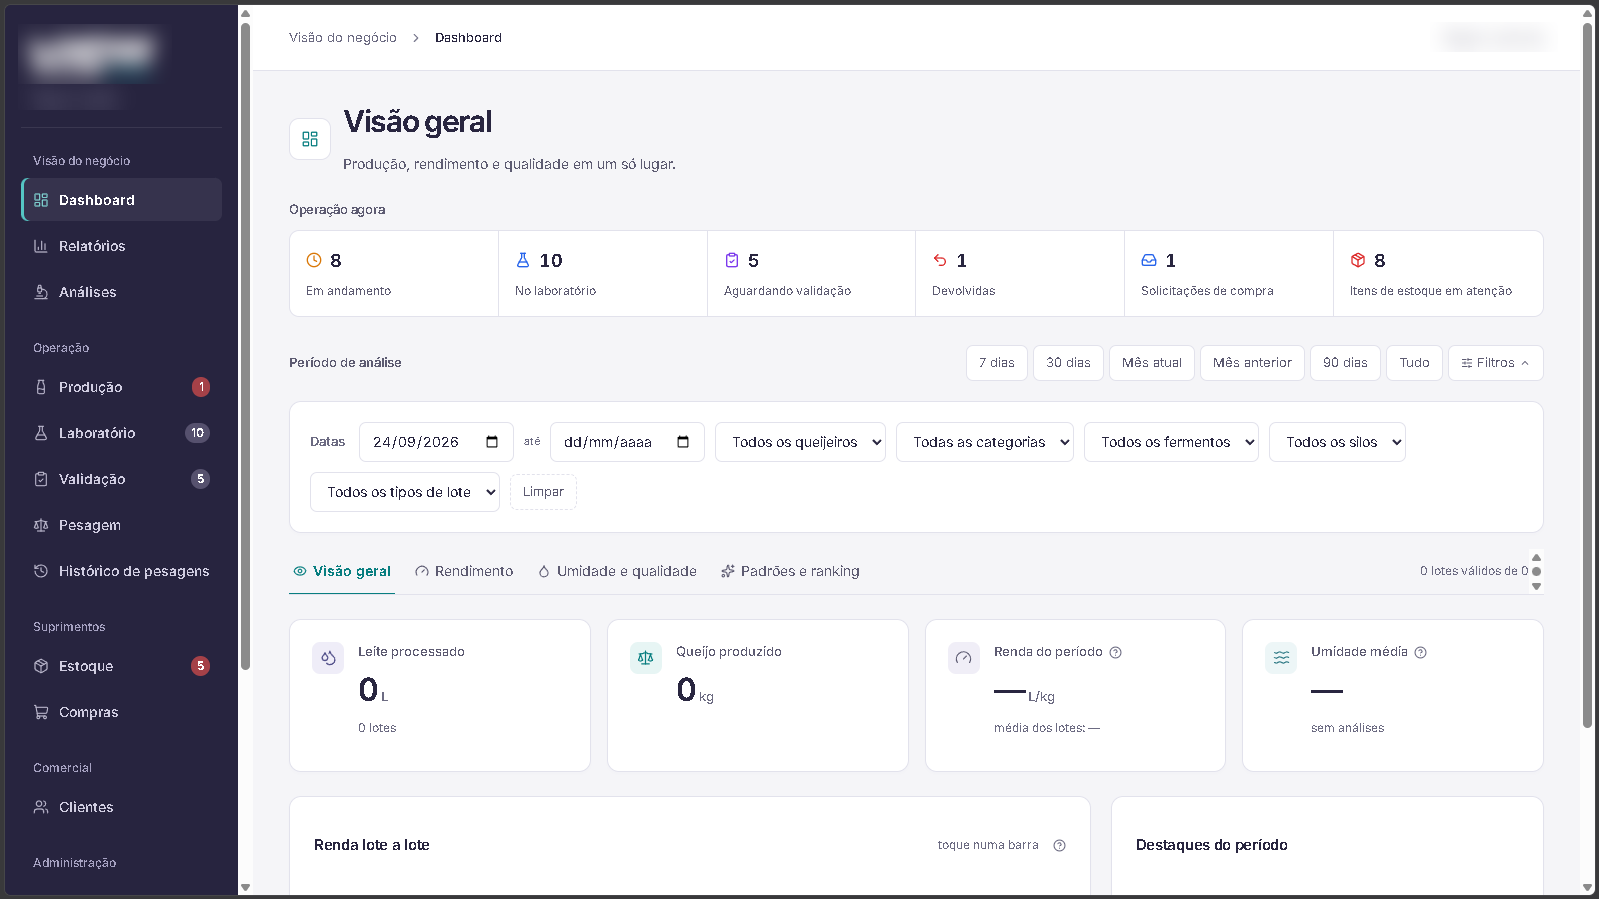Click the clock icon on Em andamento card
The image size is (1599, 899).
pos(314,260)
